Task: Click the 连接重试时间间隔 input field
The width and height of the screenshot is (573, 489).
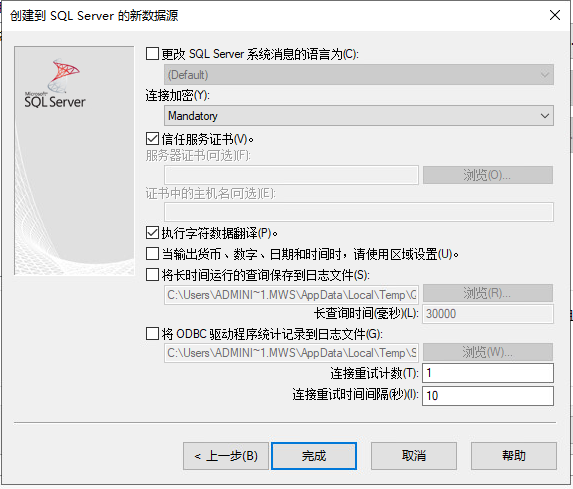Action: [488, 396]
